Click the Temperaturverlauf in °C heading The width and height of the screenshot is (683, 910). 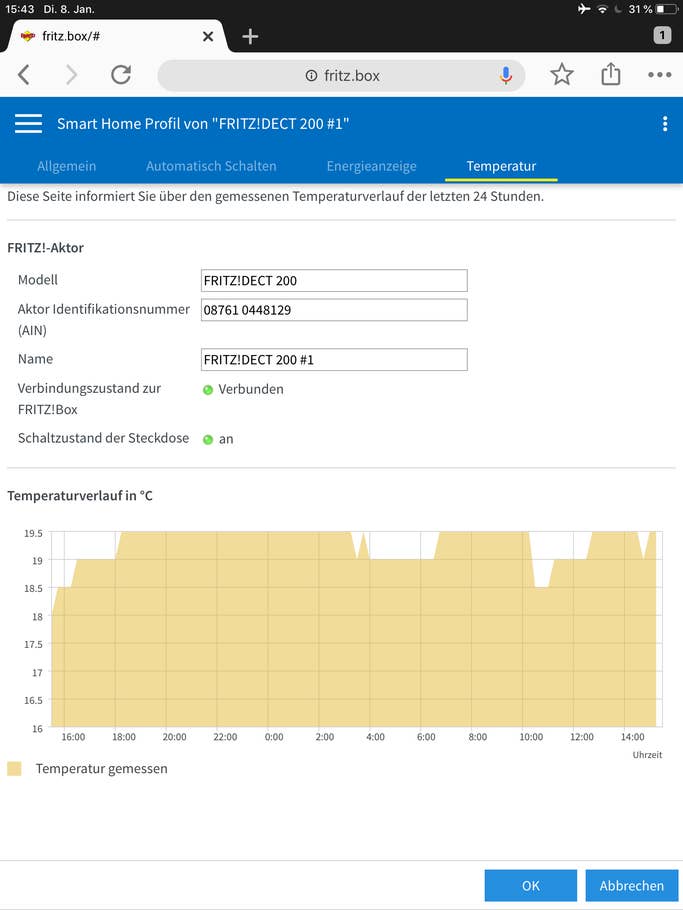[80, 496]
